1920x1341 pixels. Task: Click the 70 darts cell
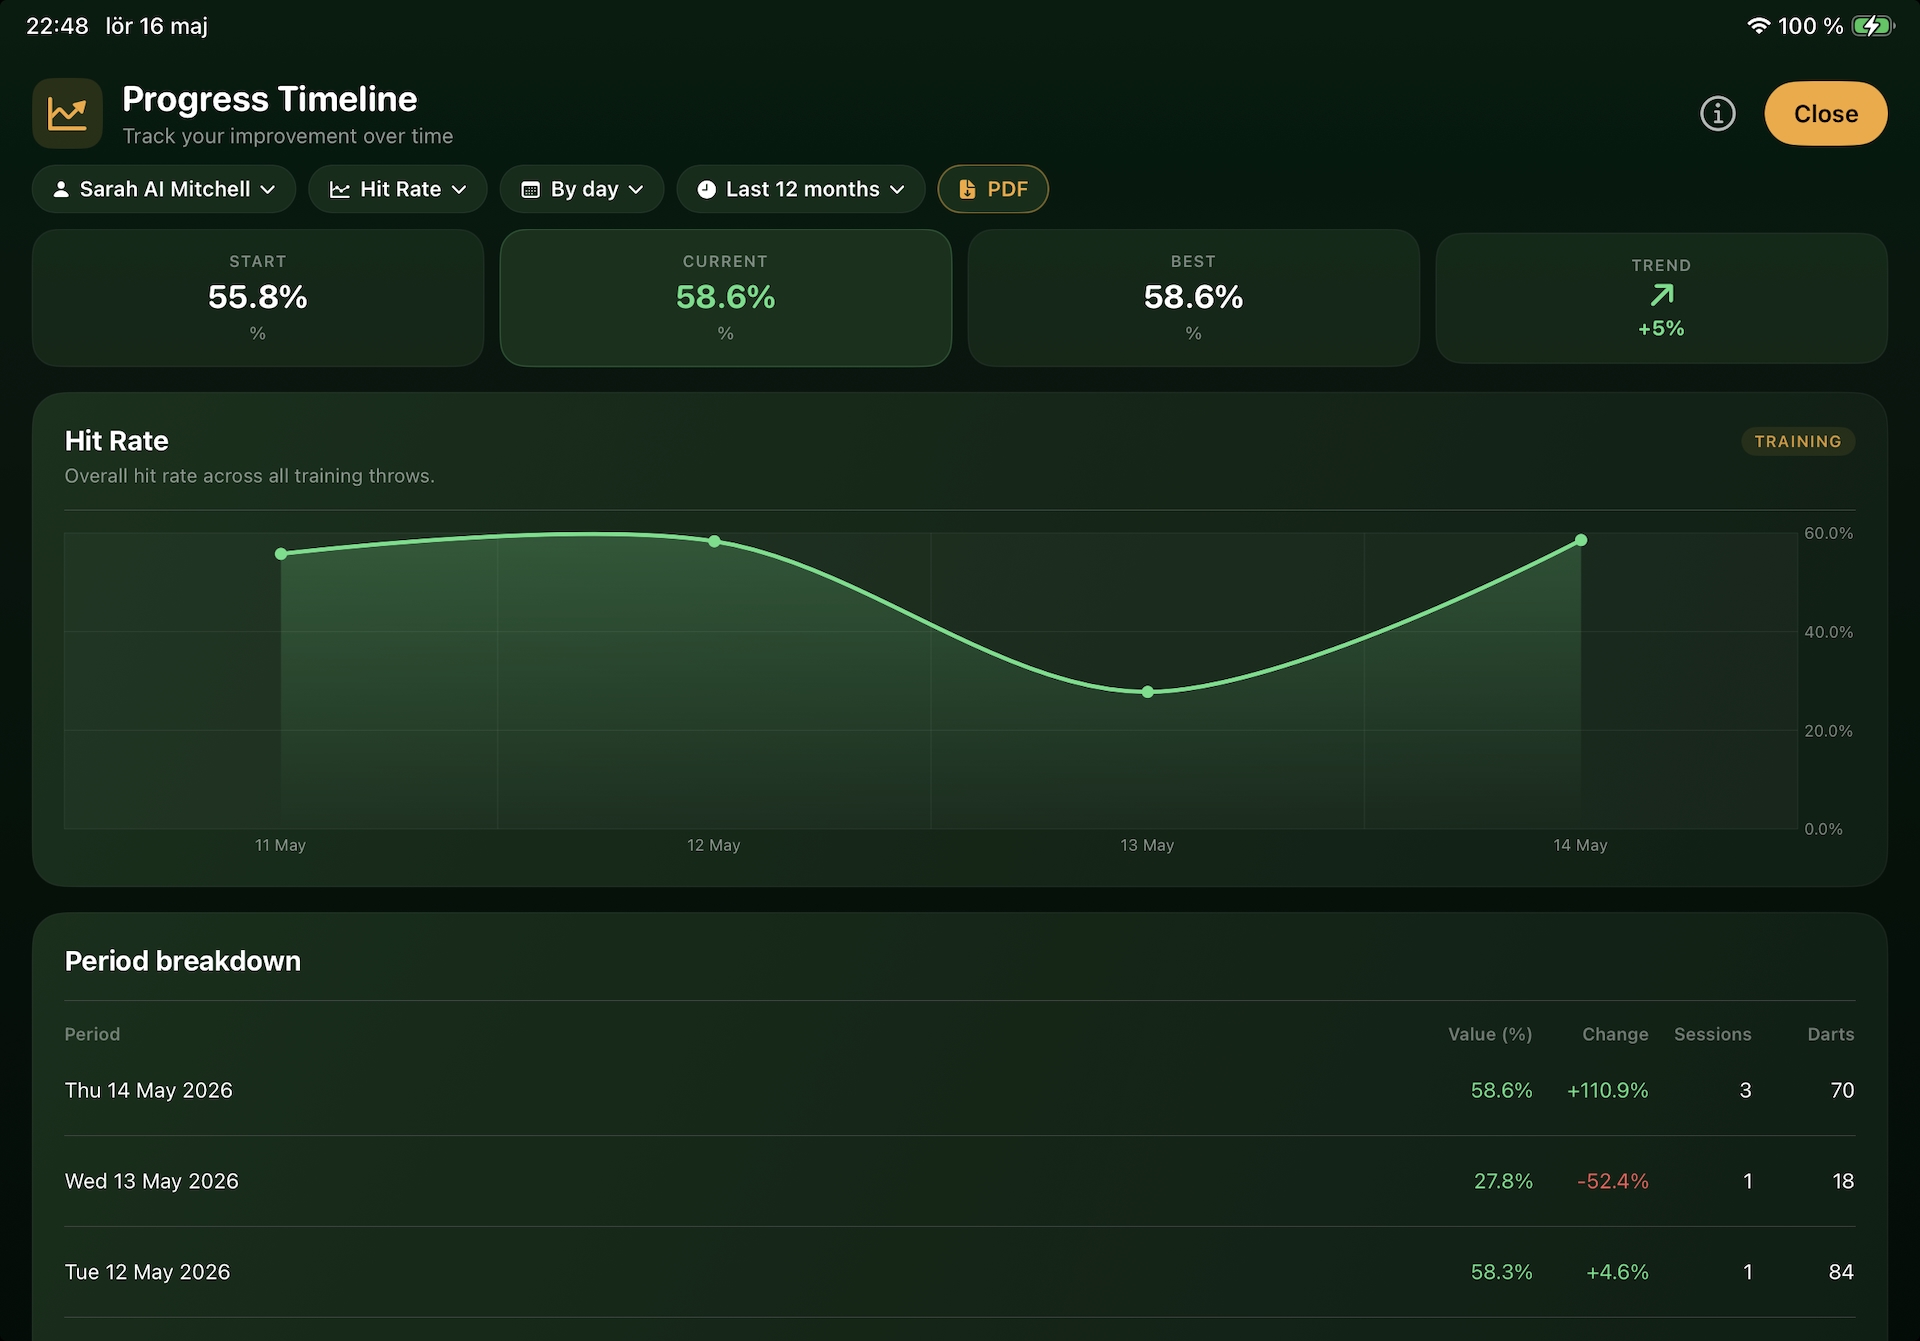coord(1842,1090)
